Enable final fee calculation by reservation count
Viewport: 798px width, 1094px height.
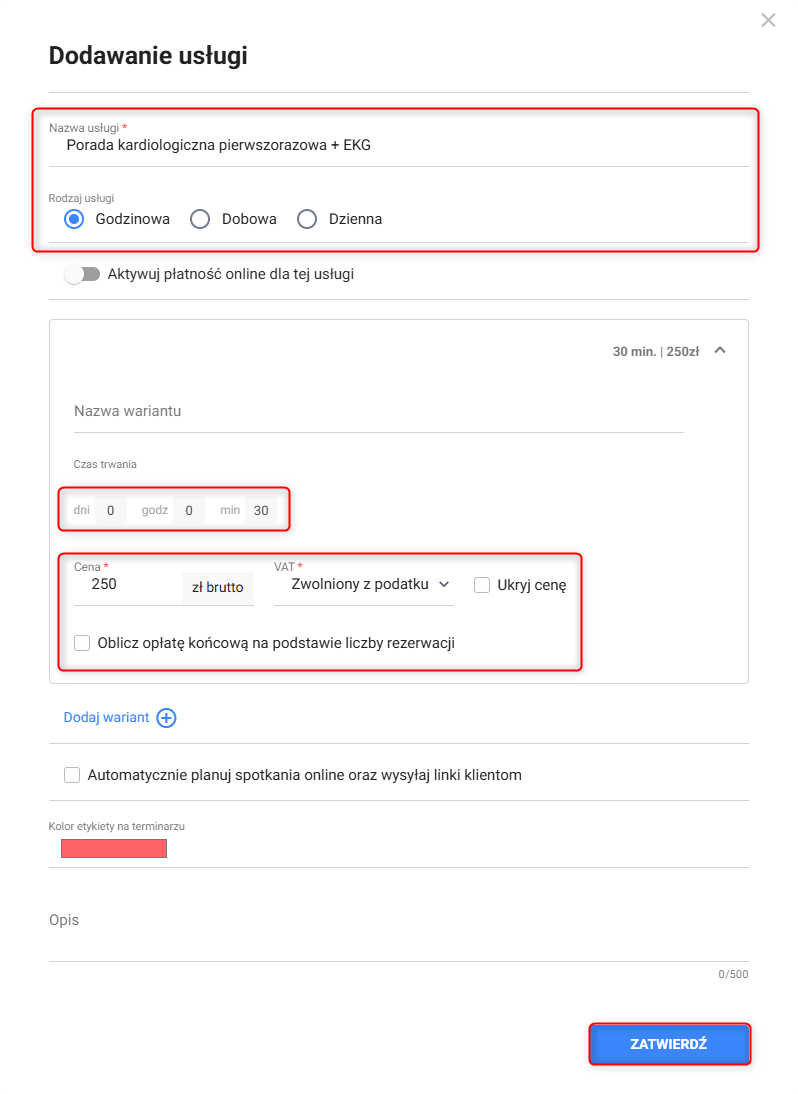tap(82, 643)
